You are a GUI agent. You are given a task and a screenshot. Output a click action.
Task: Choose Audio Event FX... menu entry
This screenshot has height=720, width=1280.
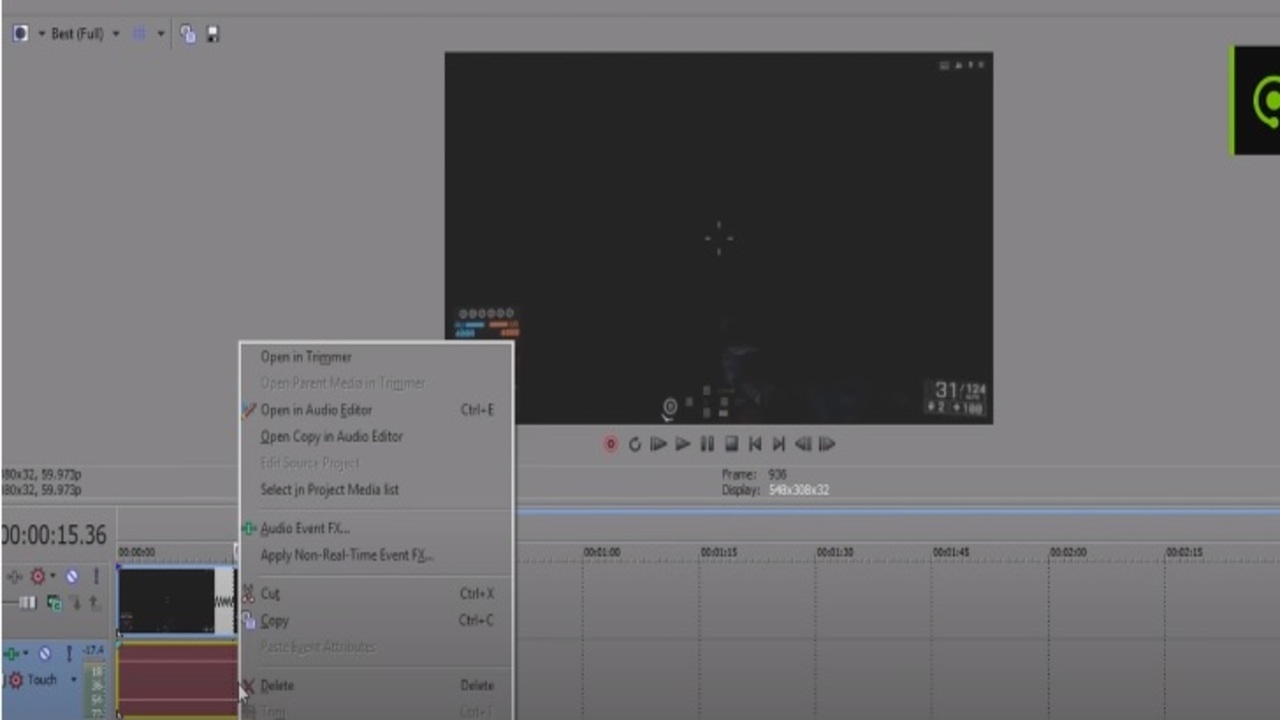376,528
